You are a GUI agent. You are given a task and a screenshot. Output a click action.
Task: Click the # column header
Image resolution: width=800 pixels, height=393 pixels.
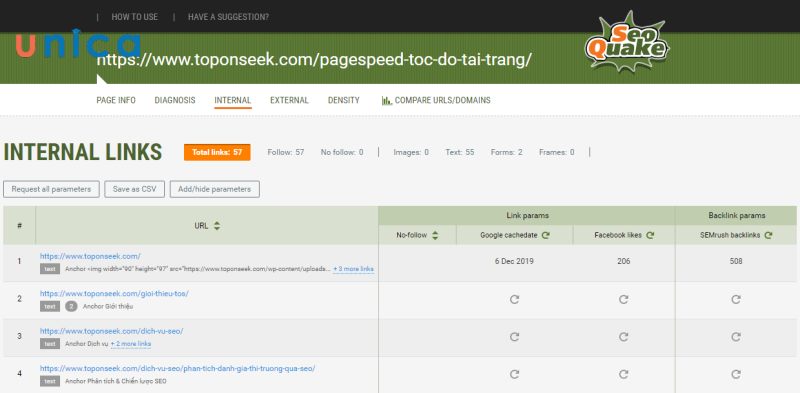click(19, 225)
